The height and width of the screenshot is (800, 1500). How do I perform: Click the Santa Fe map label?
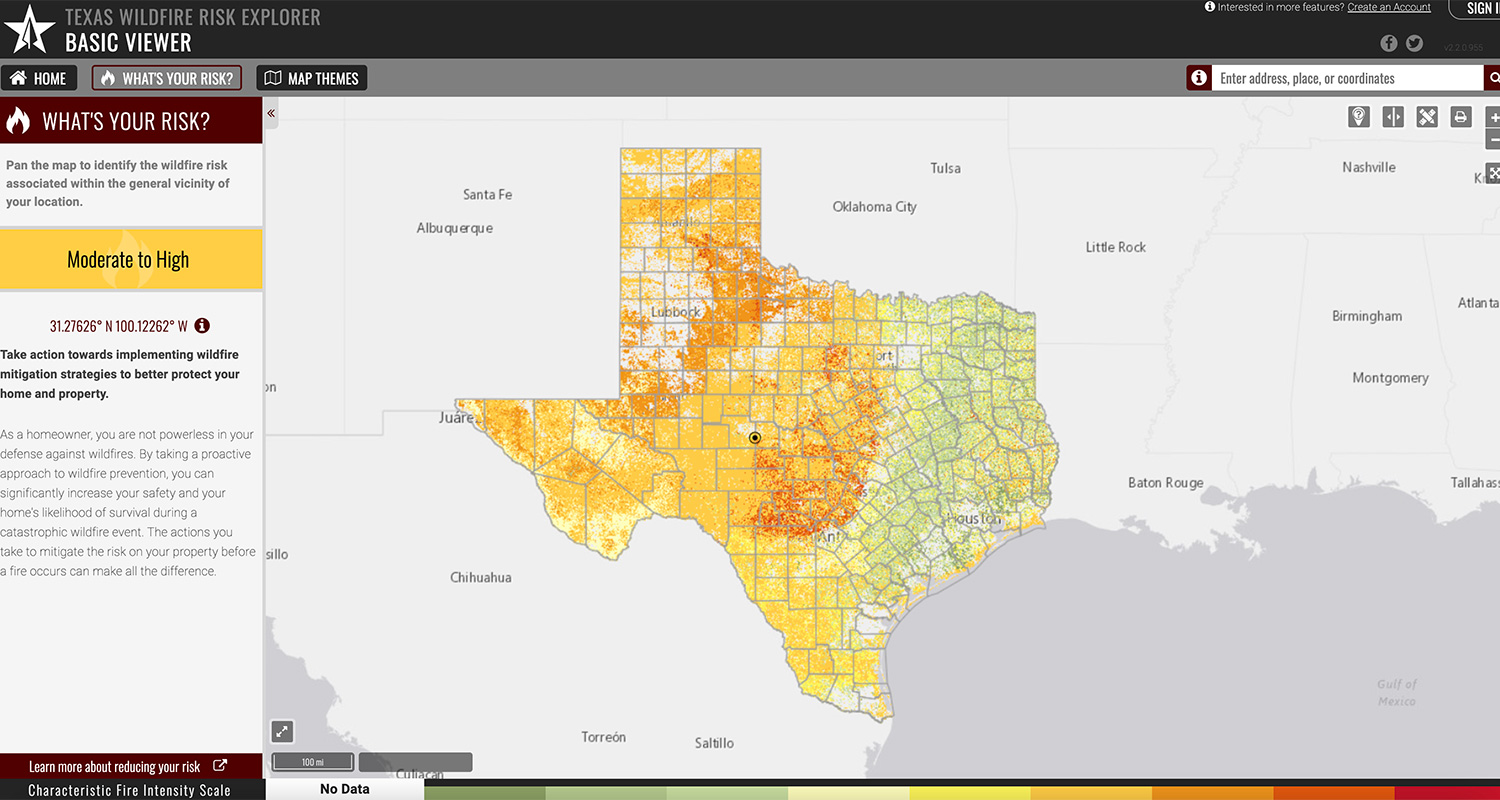click(x=487, y=195)
